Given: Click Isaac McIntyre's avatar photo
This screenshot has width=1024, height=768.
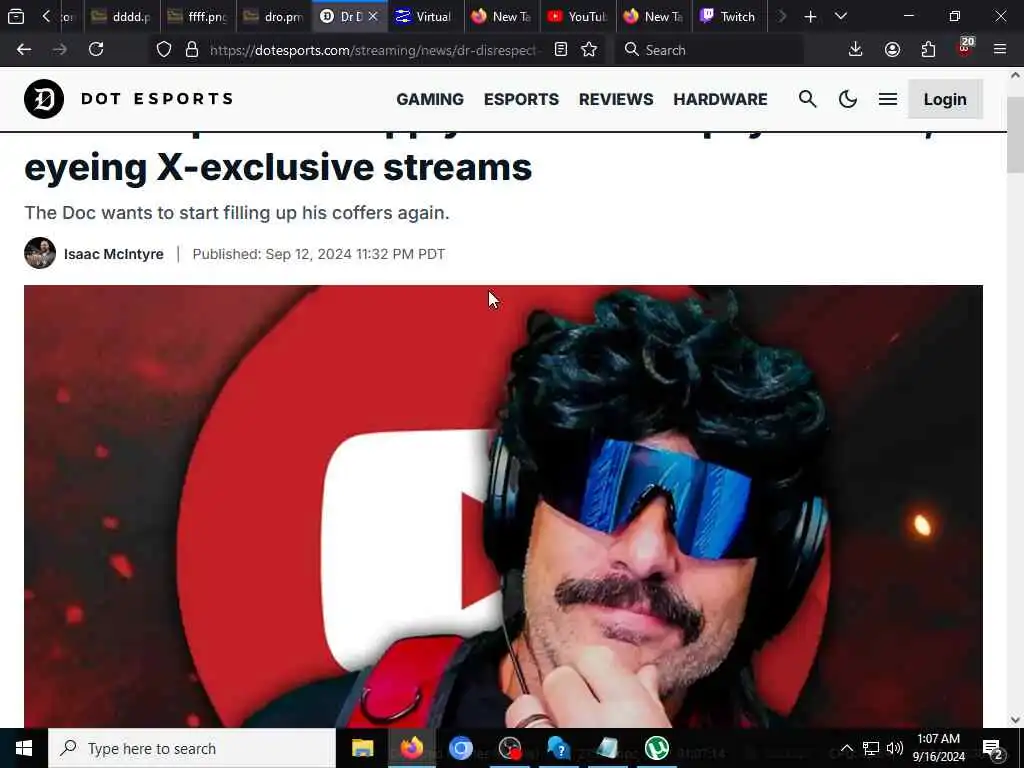Looking at the screenshot, I should (40, 253).
